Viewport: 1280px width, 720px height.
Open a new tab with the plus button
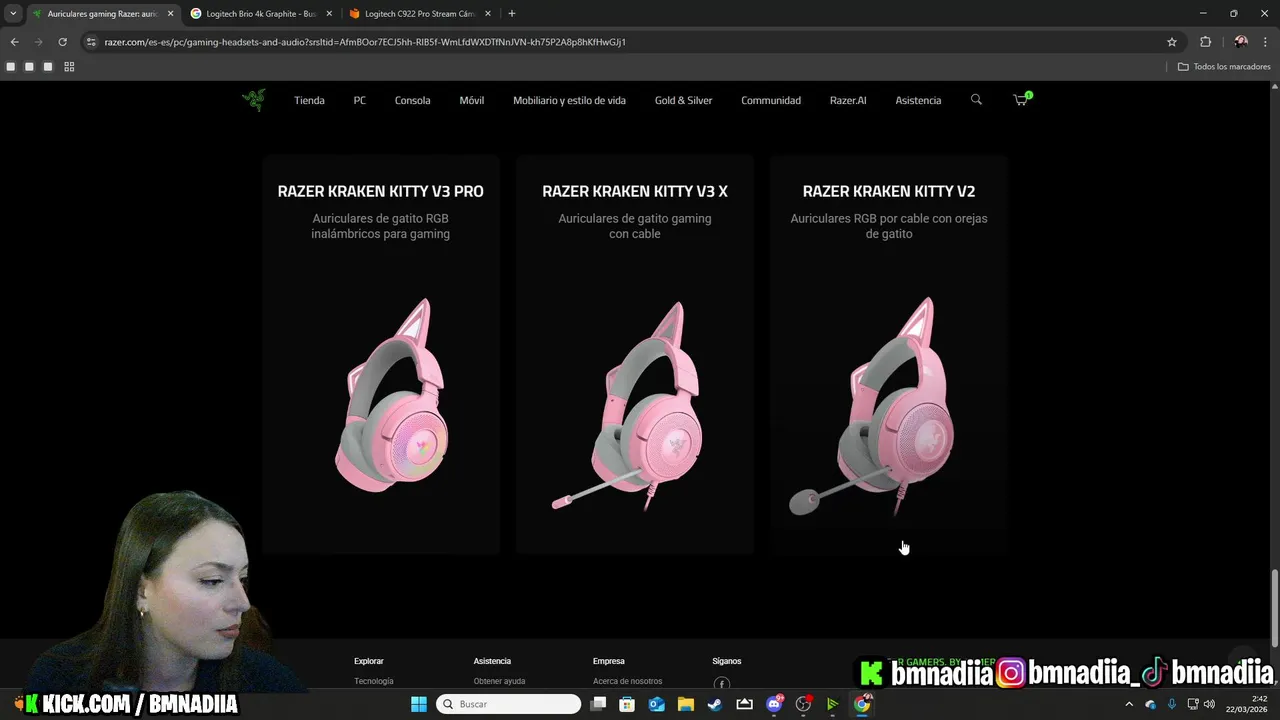pos(512,14)
